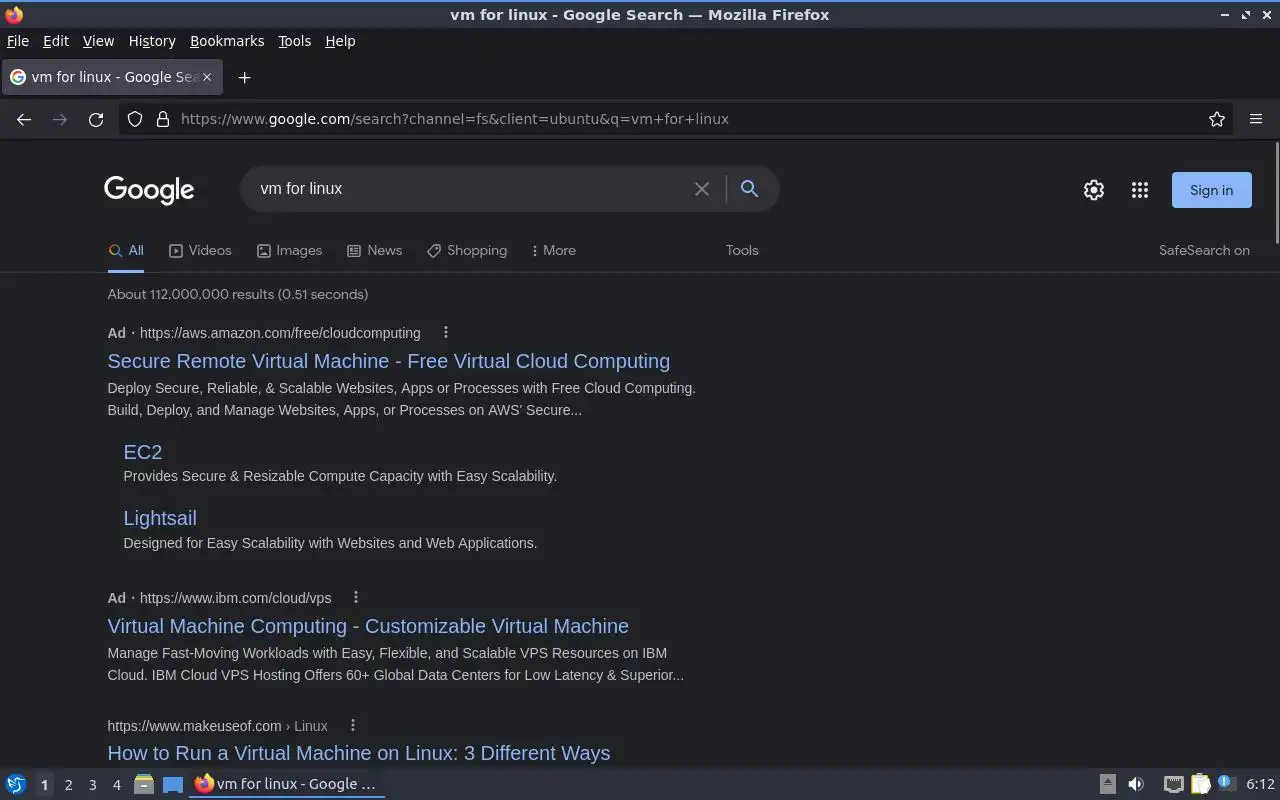Switch to workspace 2 in pager

pyautogui.click(x=69, y=785)
